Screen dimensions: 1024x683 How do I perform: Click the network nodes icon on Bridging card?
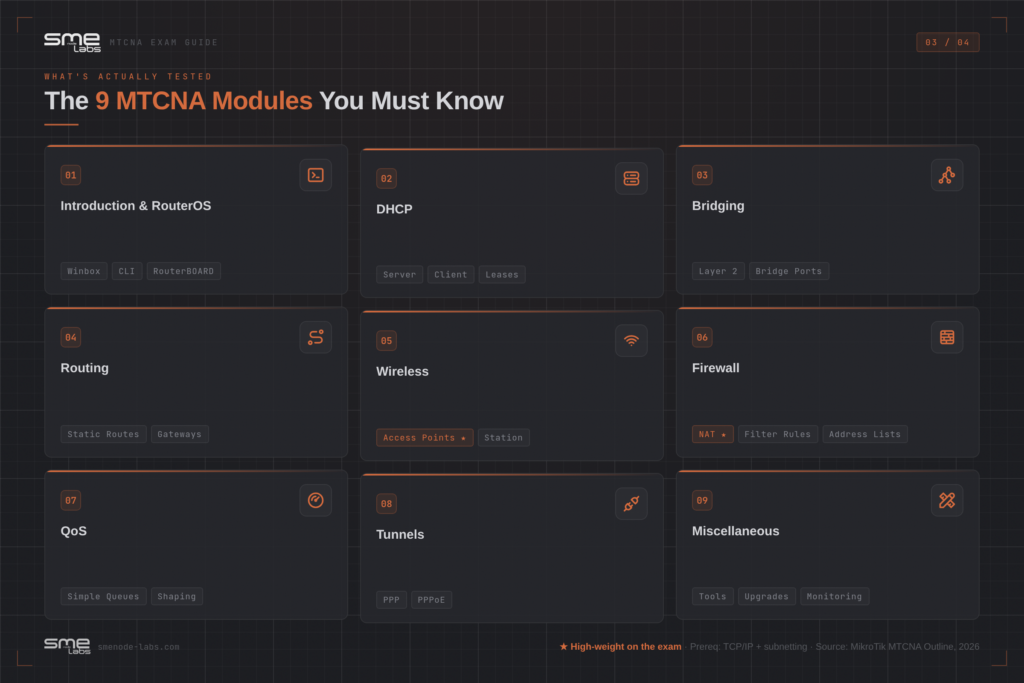click(947, 175)
